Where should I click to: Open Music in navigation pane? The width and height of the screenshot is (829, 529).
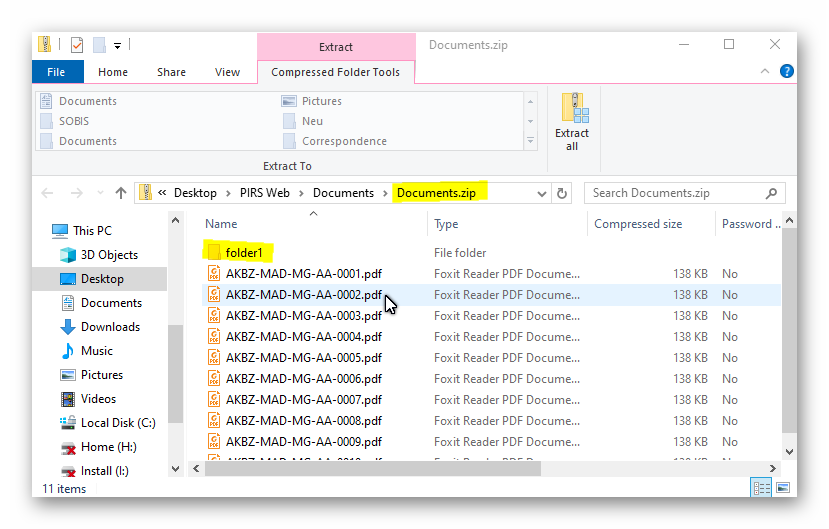[86, 351]
